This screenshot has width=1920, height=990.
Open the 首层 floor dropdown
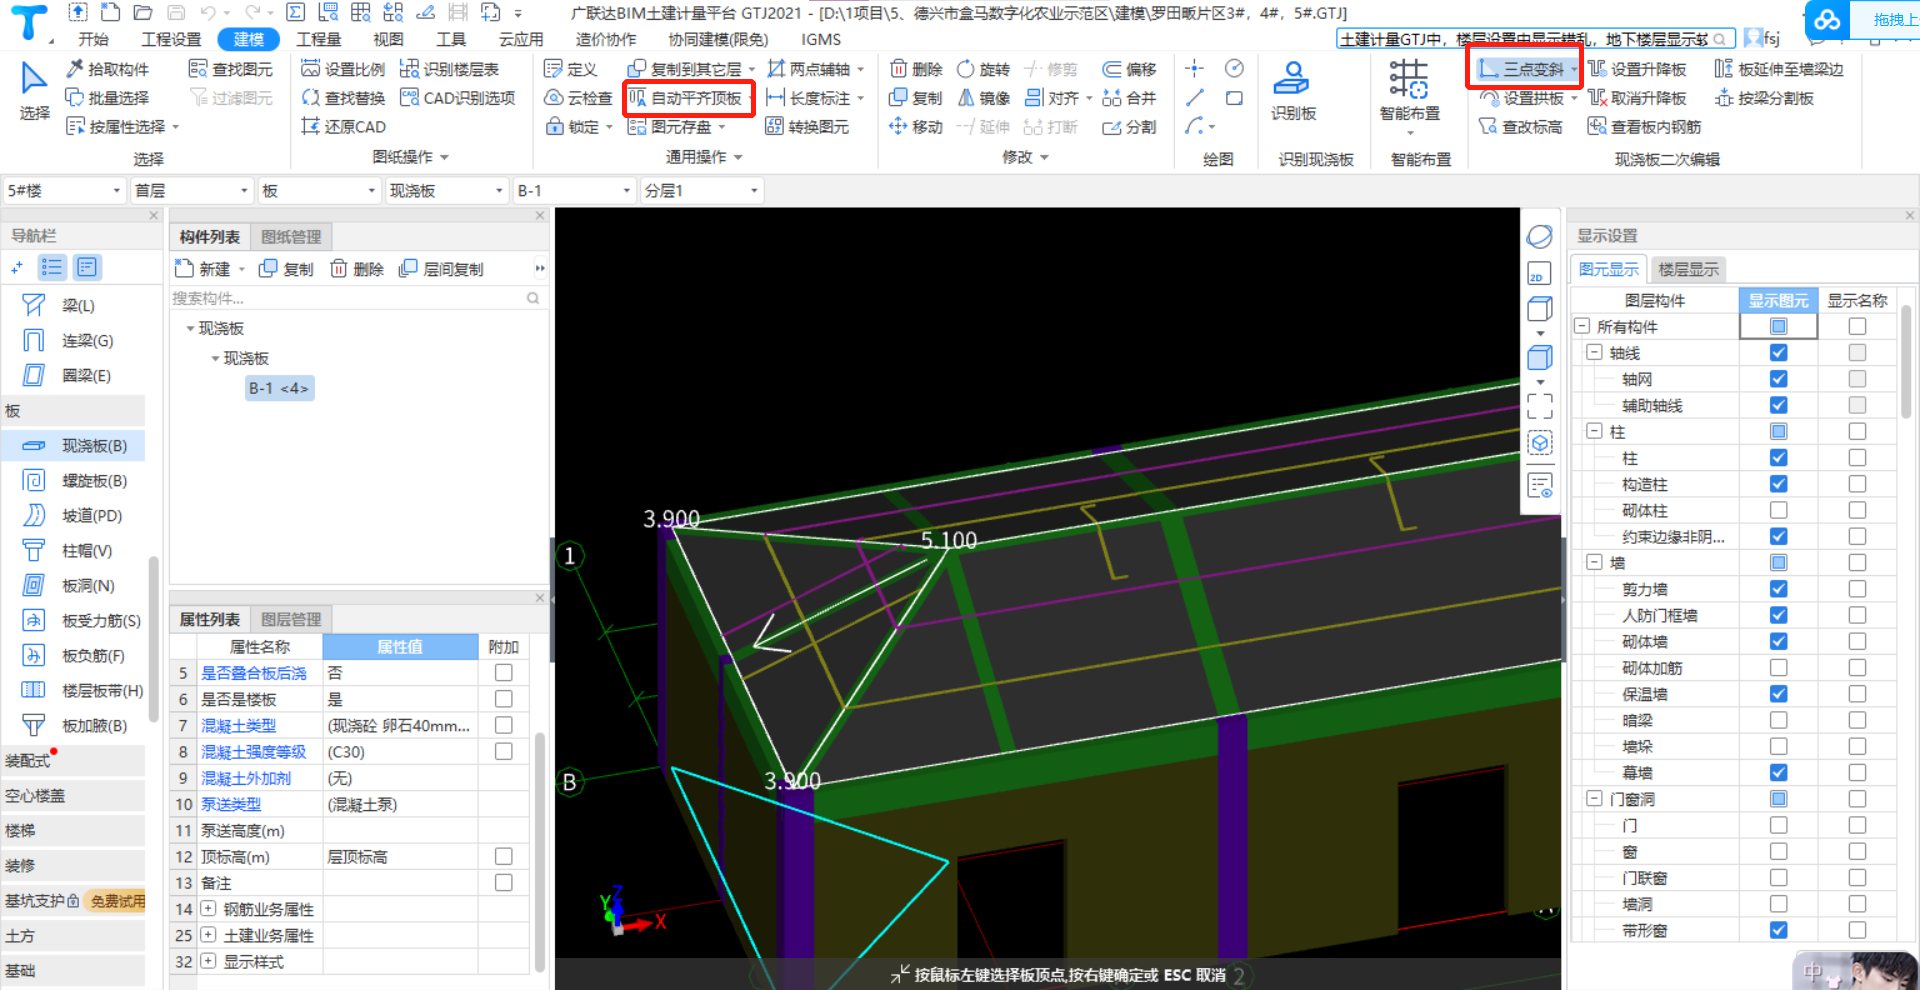point(191,190)
